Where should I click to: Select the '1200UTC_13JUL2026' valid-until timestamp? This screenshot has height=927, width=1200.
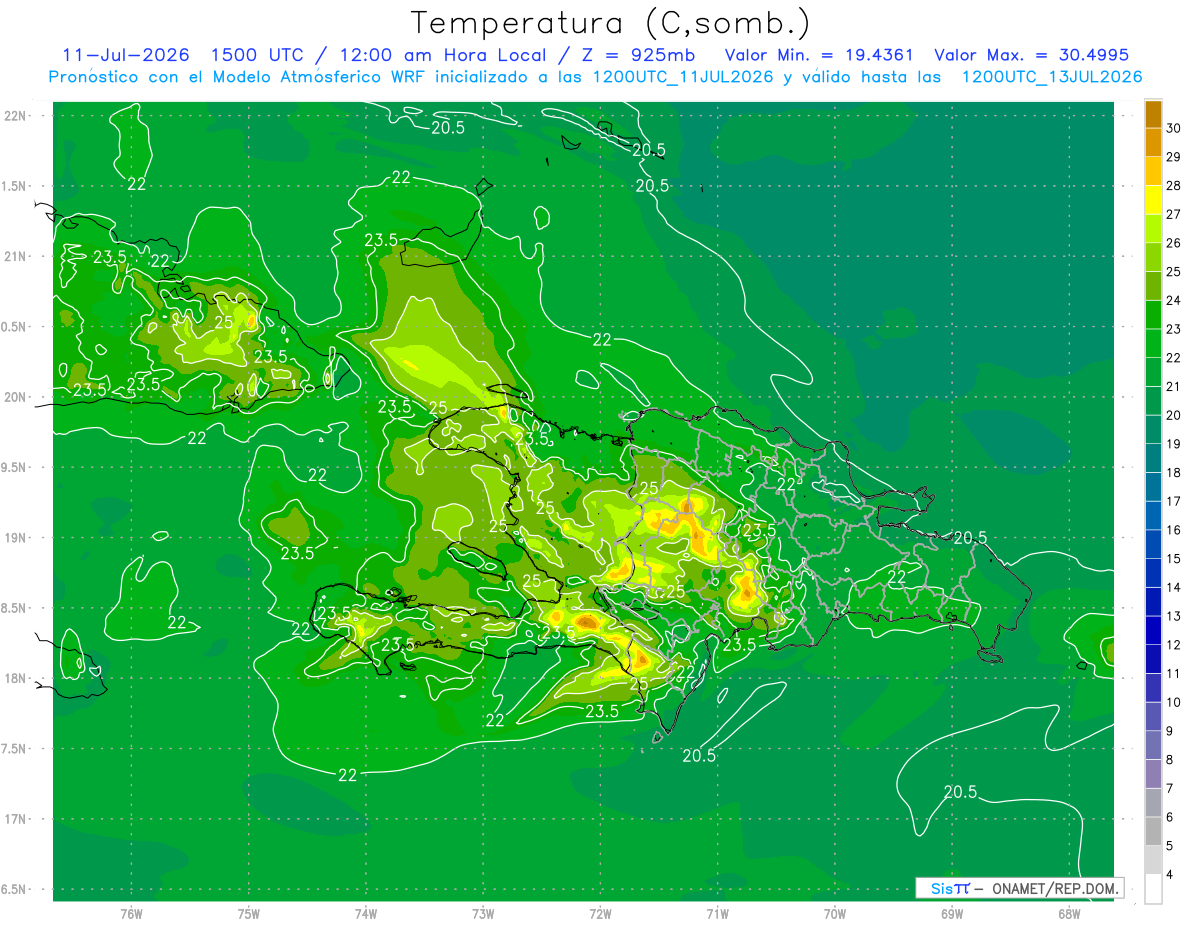(1052, 77)
